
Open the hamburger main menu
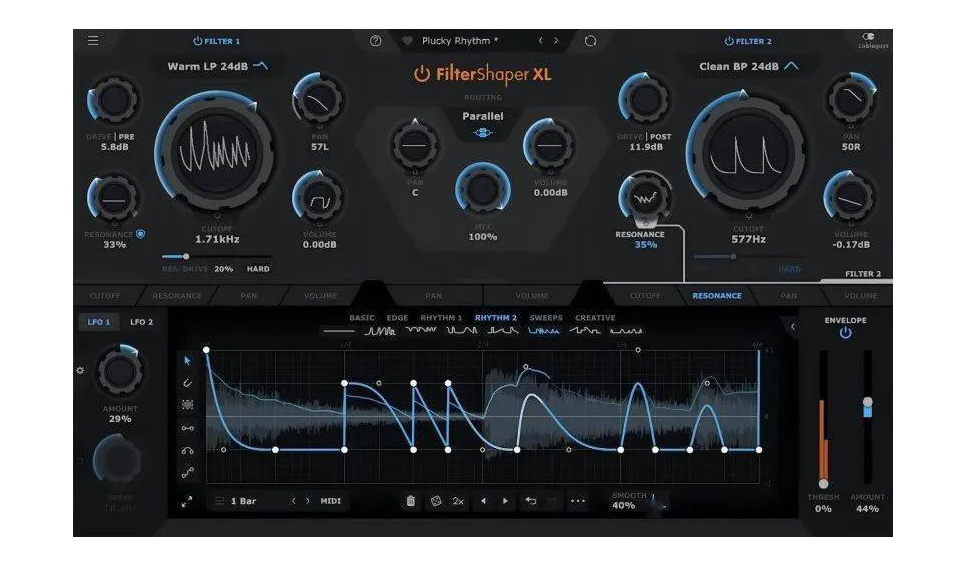(93, 41)
